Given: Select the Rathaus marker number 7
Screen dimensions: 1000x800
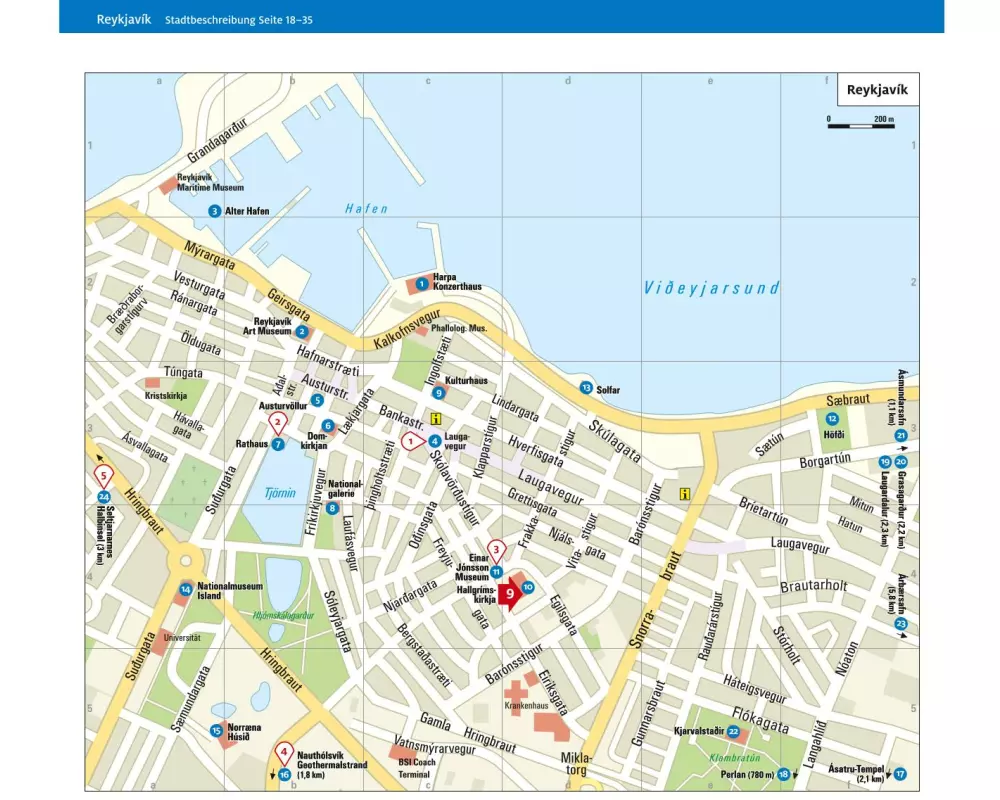Looking at the screenshot, I should (278, 444).
